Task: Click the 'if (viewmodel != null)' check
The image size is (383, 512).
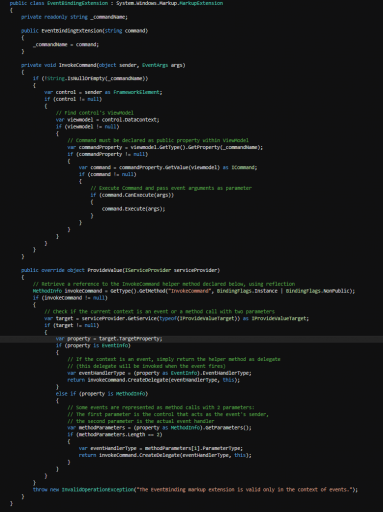Action: tap(87, 127)
